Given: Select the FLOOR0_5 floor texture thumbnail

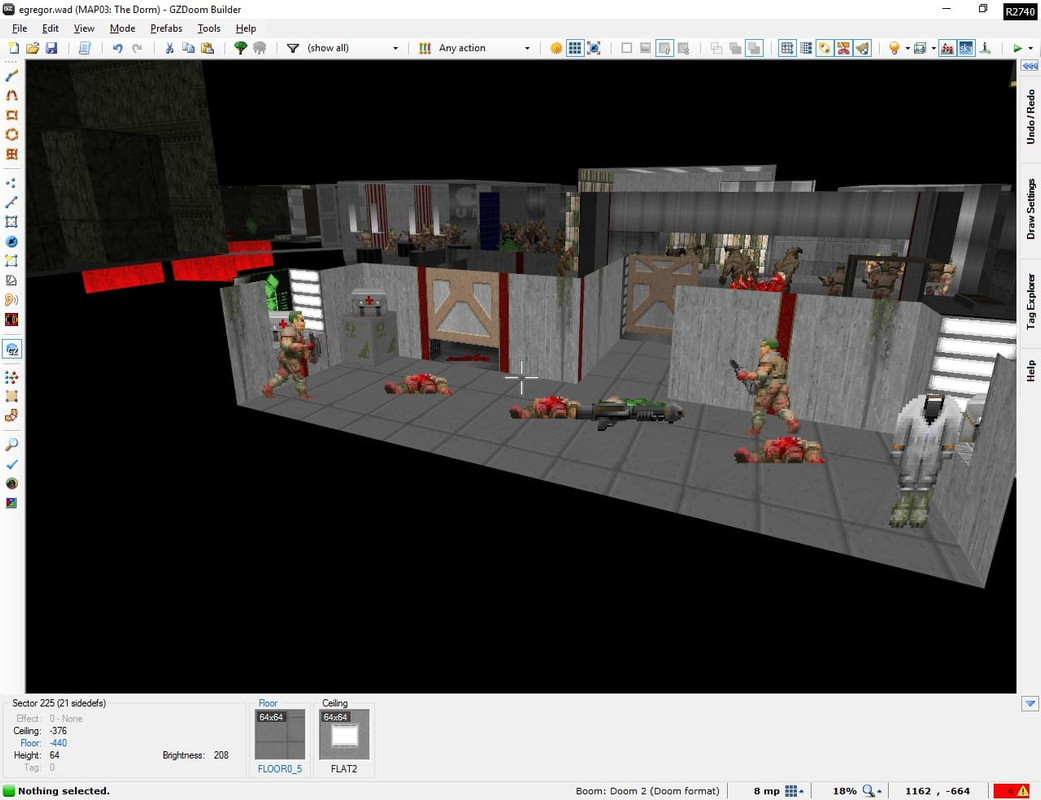Looking at the screenshot, I should [x=280, y=734].
